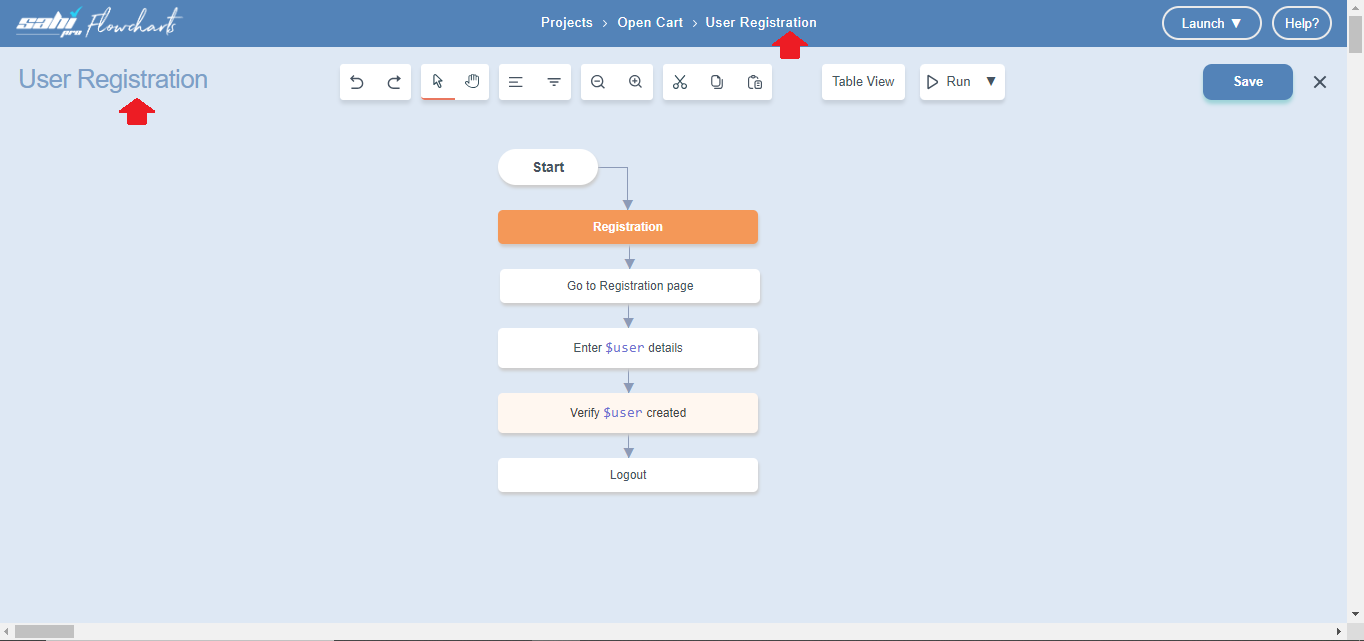
Task: Save the flowchart
Action: pyautogui.click(x=1247, y=82)
